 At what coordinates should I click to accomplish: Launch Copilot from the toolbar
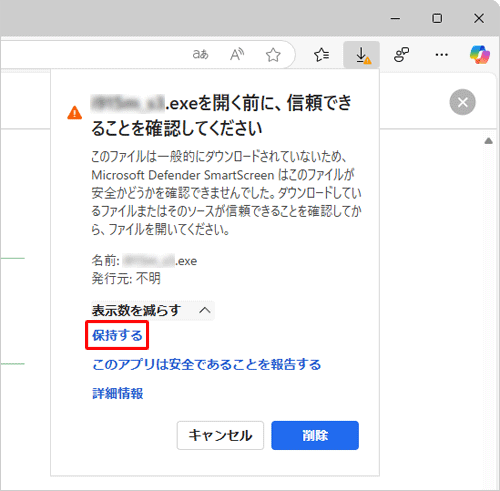[480, 55]
